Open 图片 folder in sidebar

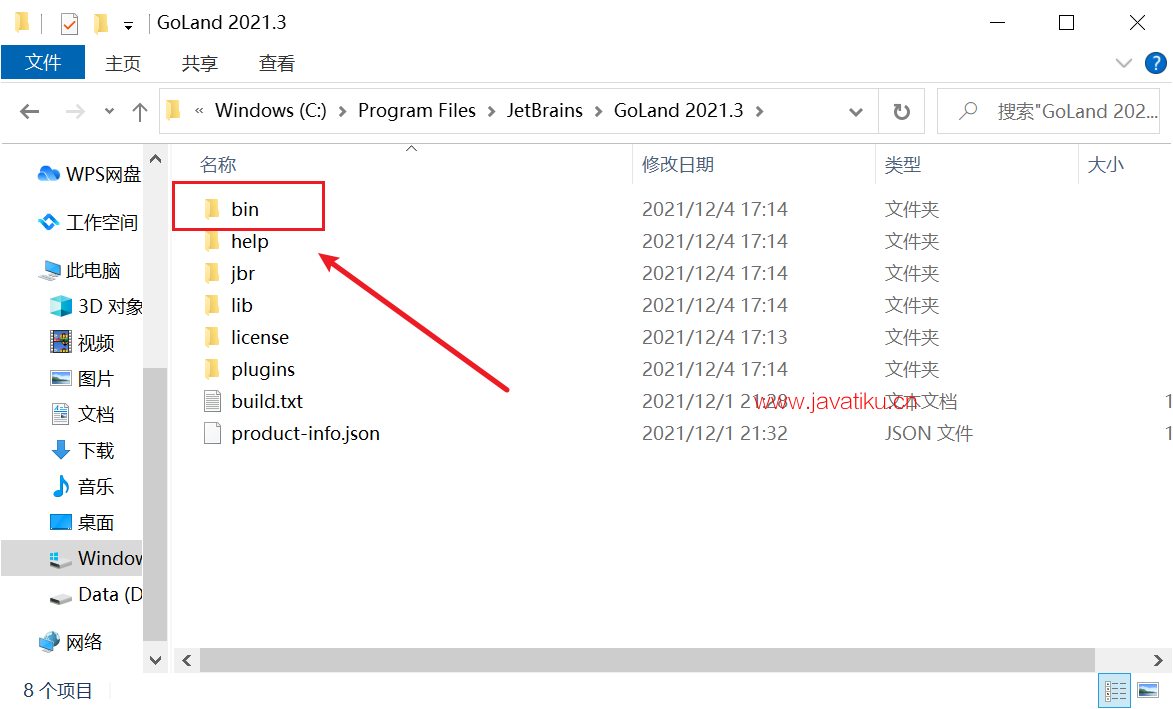click(82, 378)
